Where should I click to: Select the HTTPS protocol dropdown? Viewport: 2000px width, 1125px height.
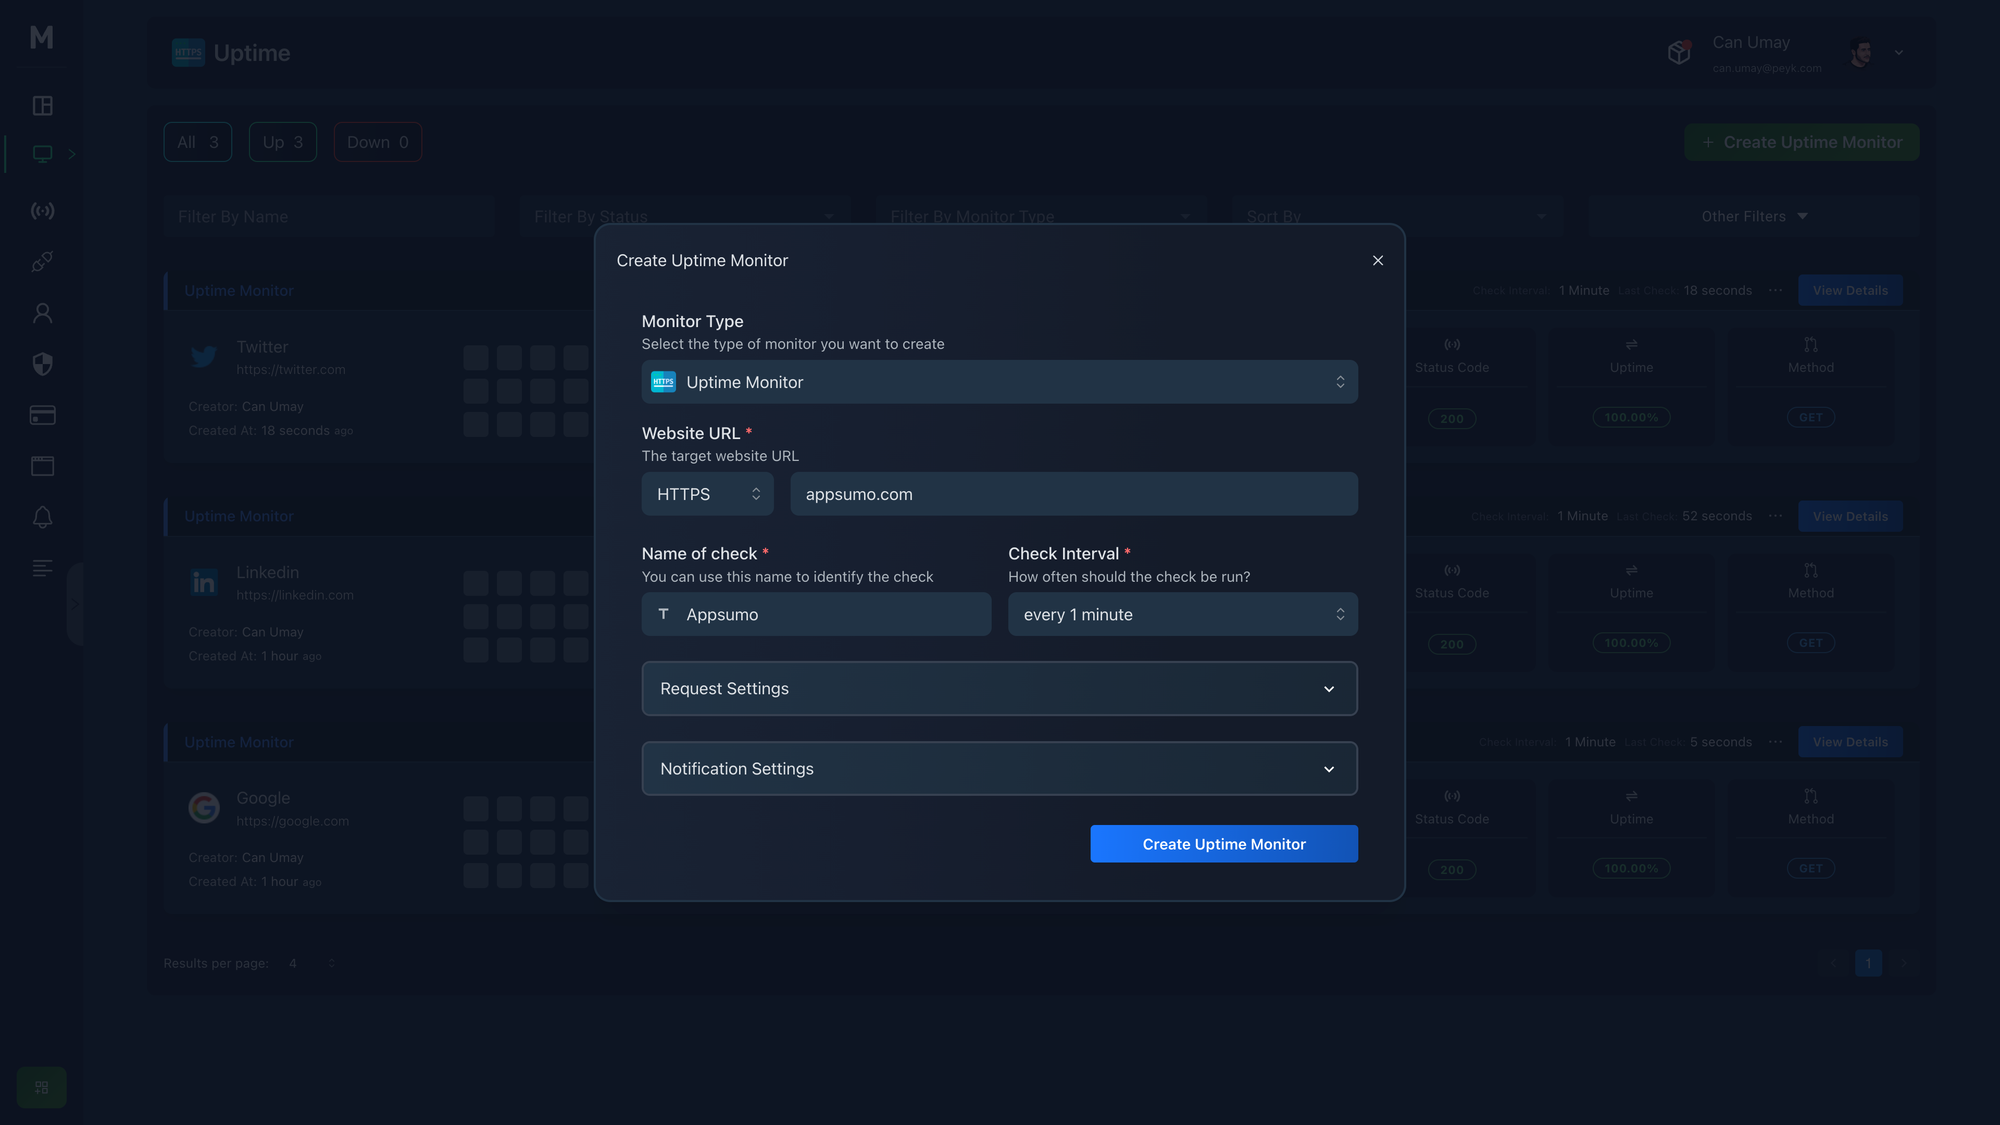pyautogui.click(x=706, y=492)
